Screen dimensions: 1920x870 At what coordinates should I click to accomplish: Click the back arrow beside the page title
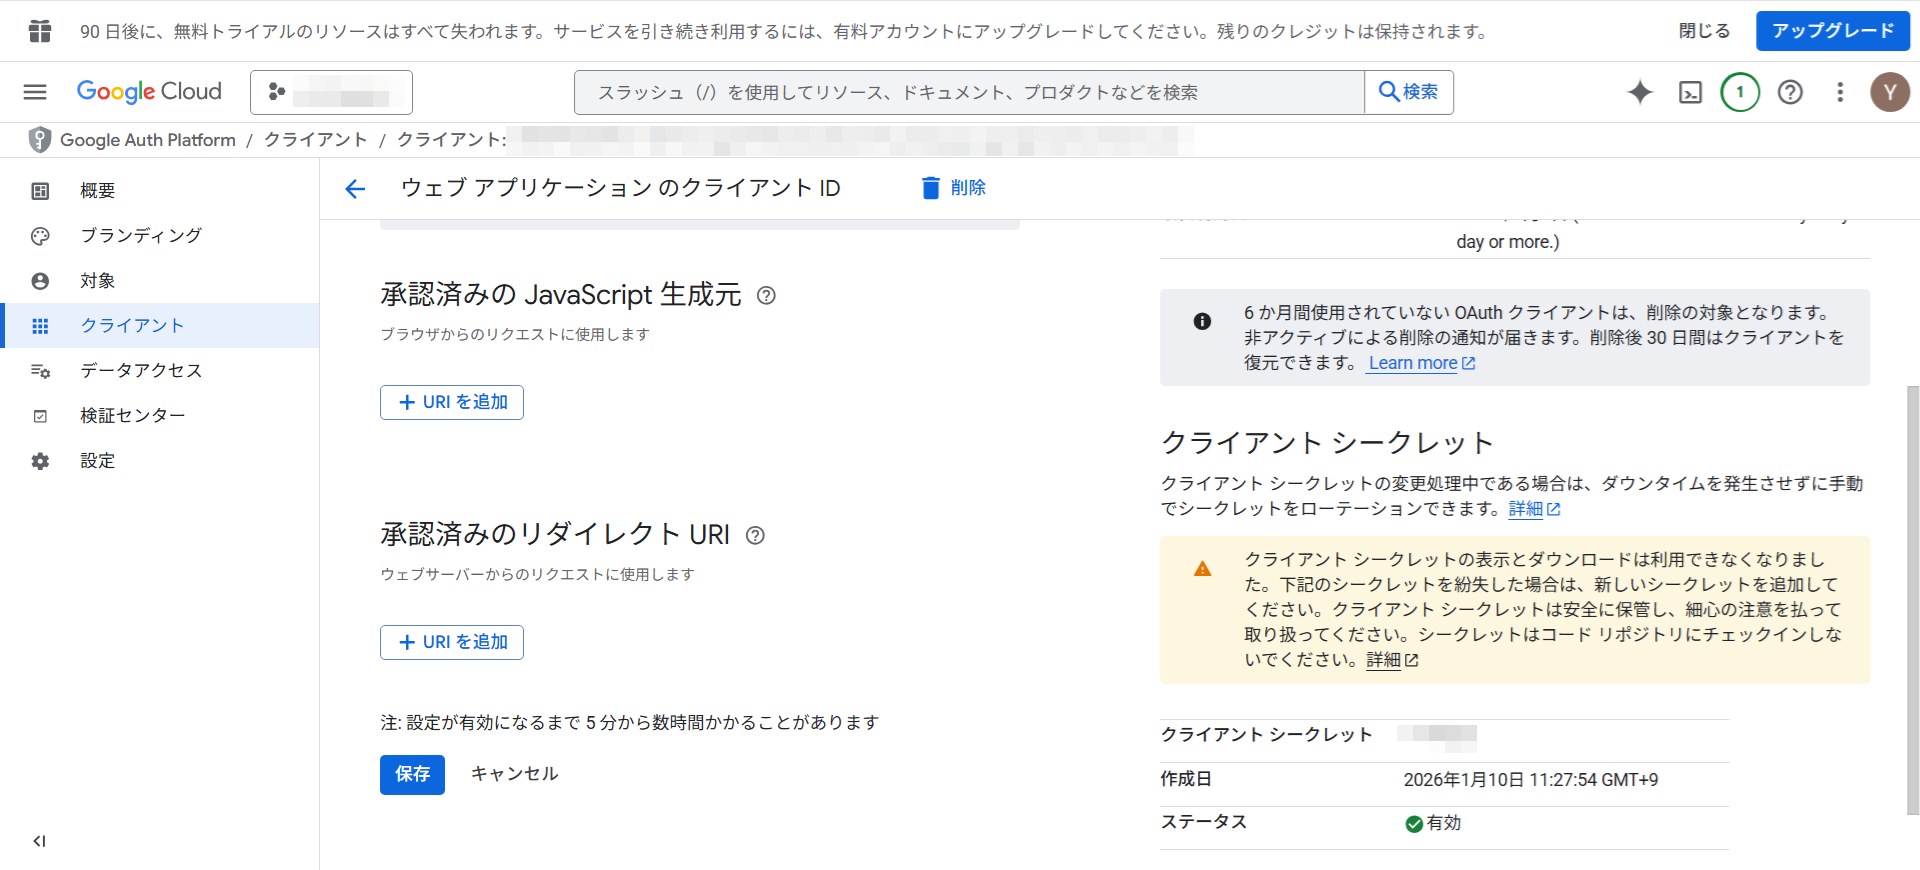[355, 188]
